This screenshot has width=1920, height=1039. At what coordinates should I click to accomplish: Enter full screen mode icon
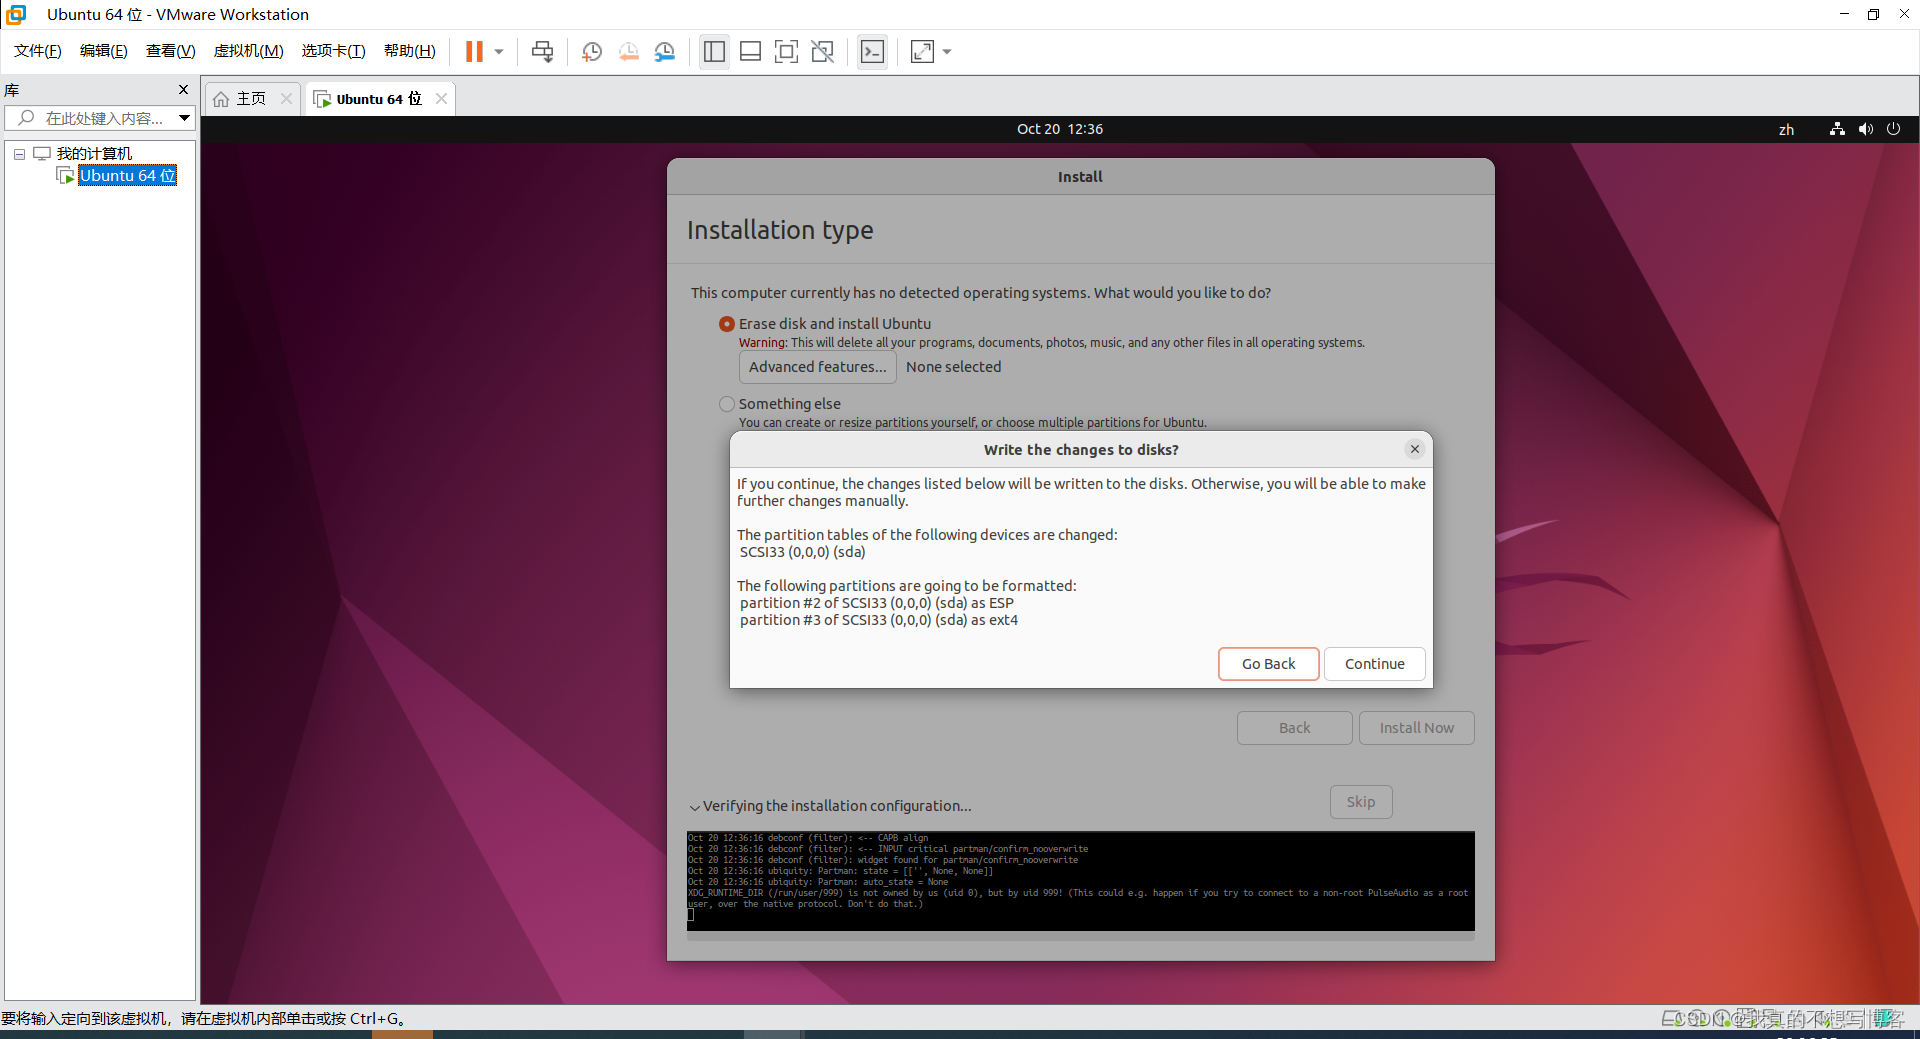pos(786,51)
